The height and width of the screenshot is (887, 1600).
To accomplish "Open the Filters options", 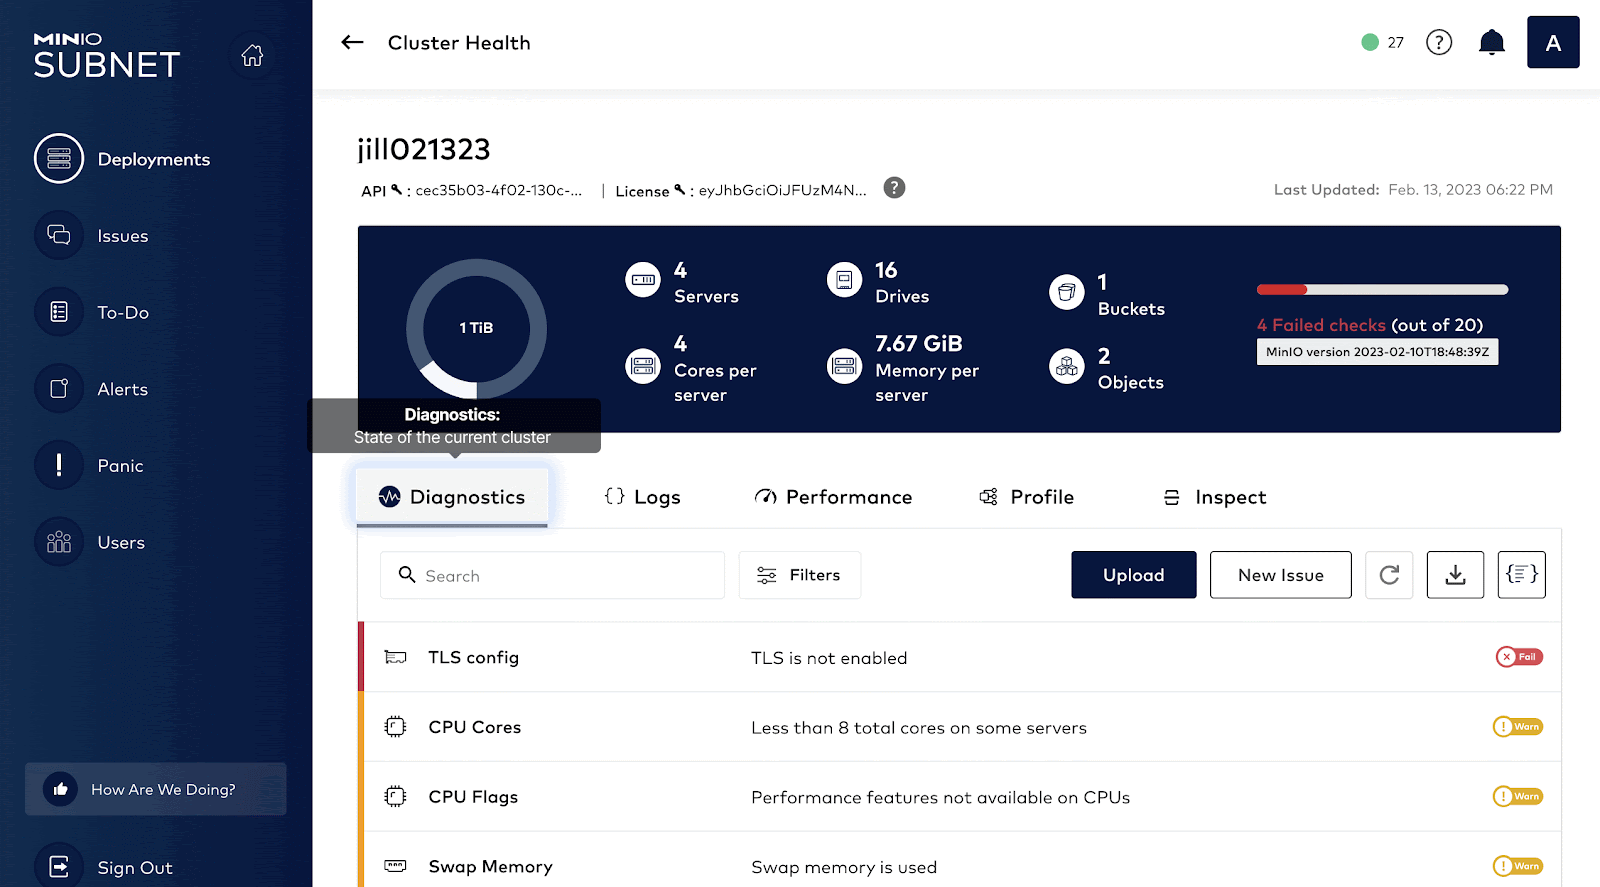I will [x=799, y=575].
